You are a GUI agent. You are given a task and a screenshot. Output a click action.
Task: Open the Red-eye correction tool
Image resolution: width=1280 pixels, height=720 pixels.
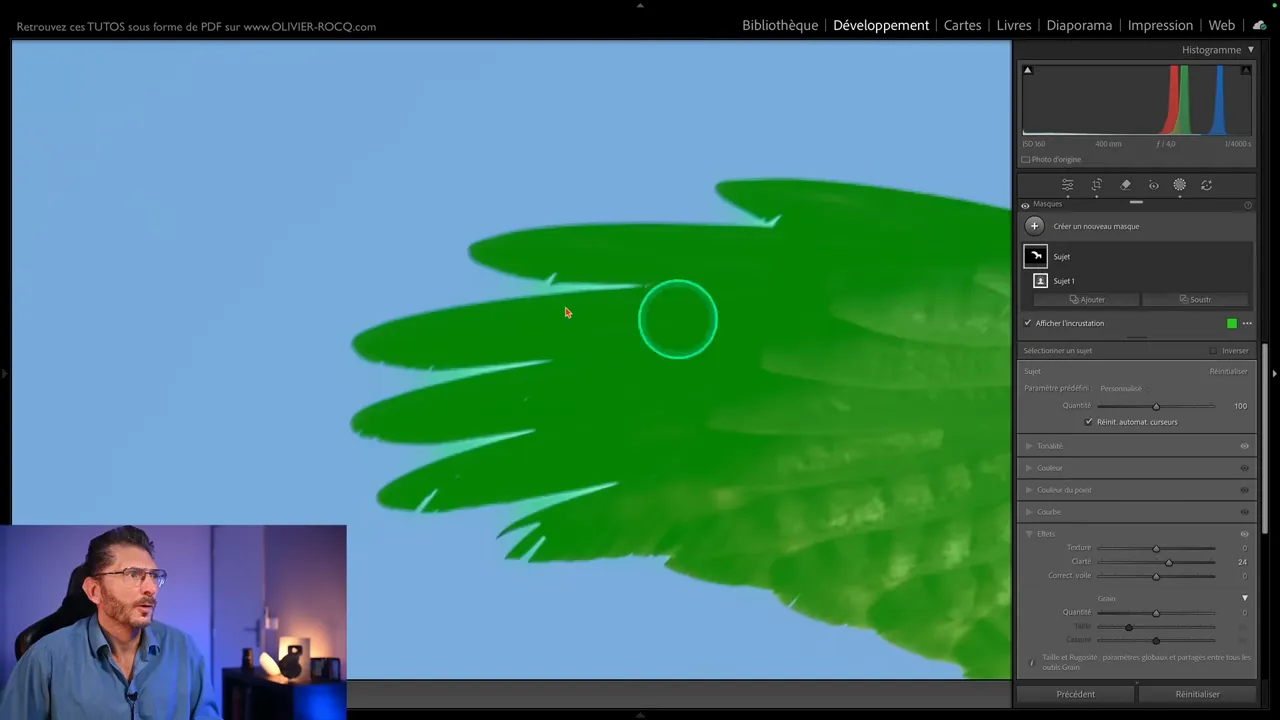pyautogui.click(x=1153, y=185)
